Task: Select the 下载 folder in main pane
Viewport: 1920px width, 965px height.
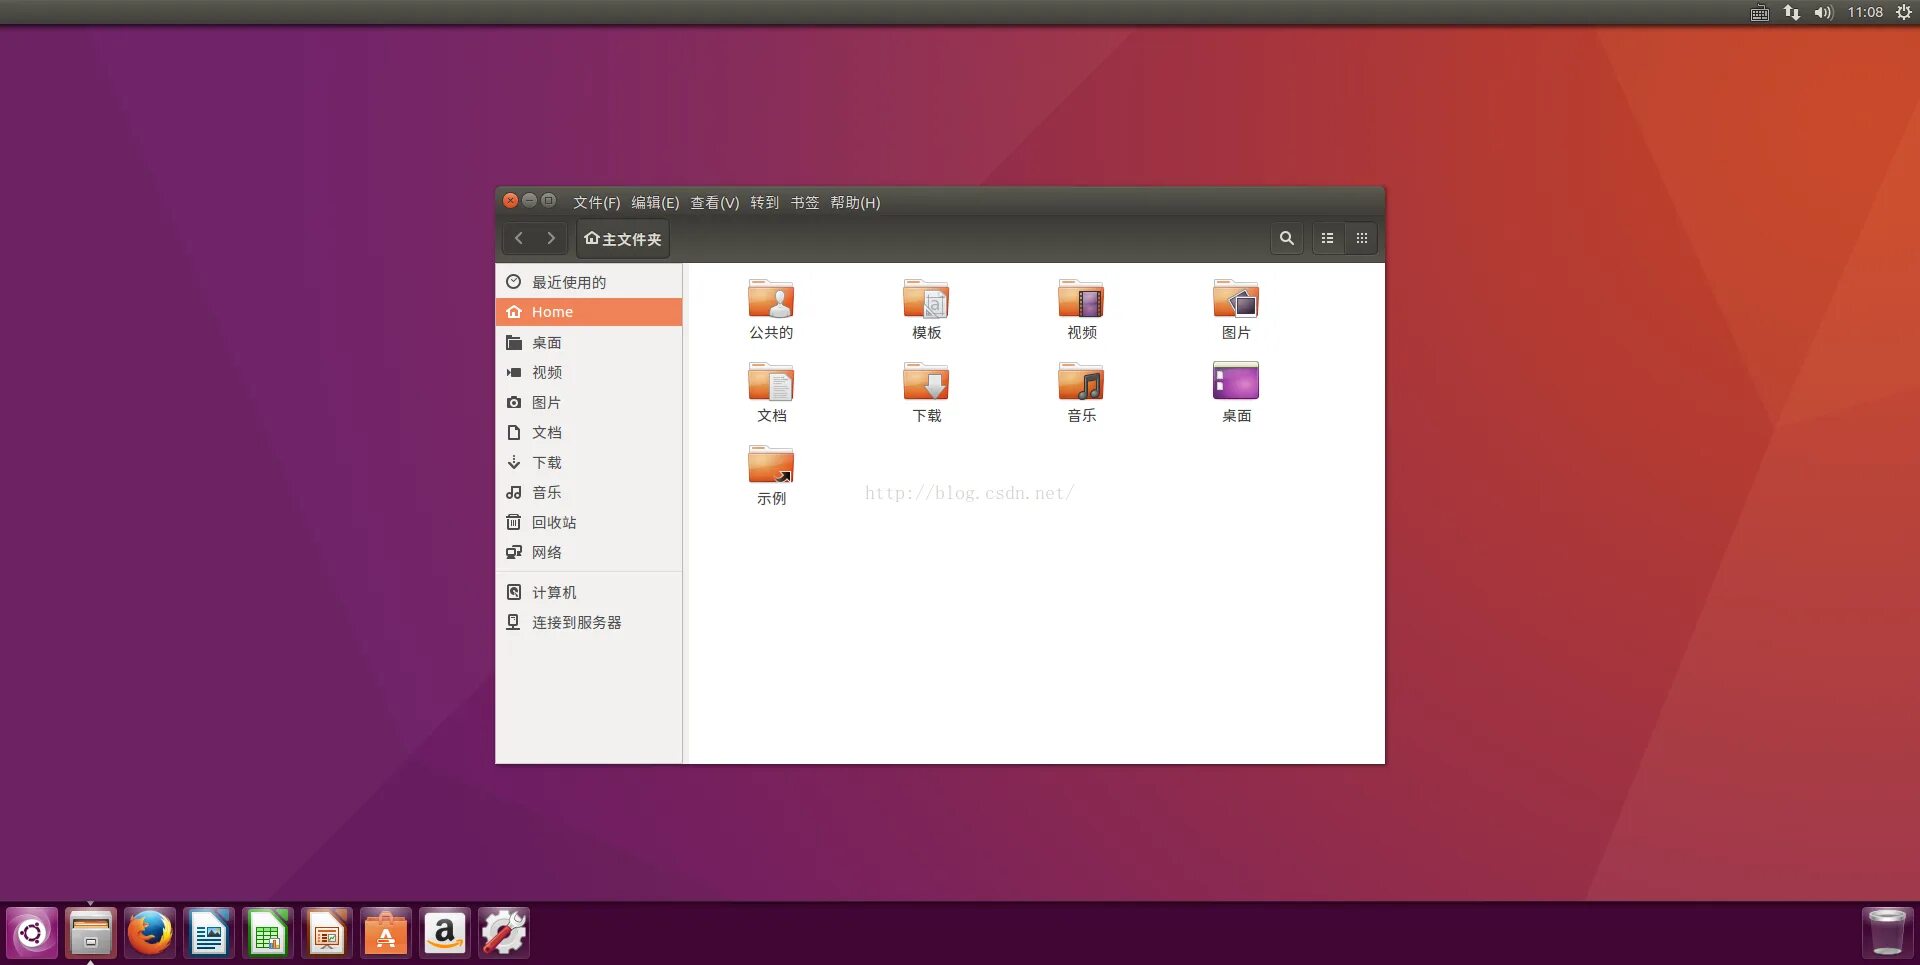Action: click(926, 382)
